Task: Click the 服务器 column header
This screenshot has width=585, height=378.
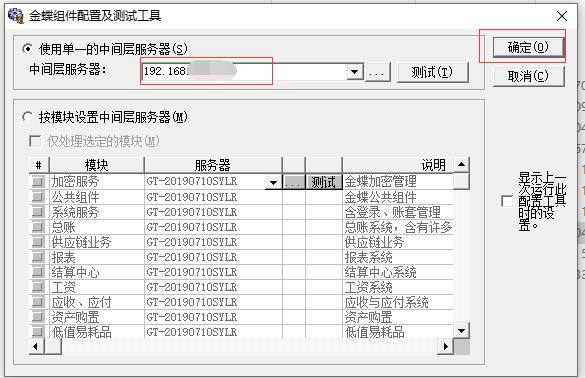Action: [x=213, y=165]
